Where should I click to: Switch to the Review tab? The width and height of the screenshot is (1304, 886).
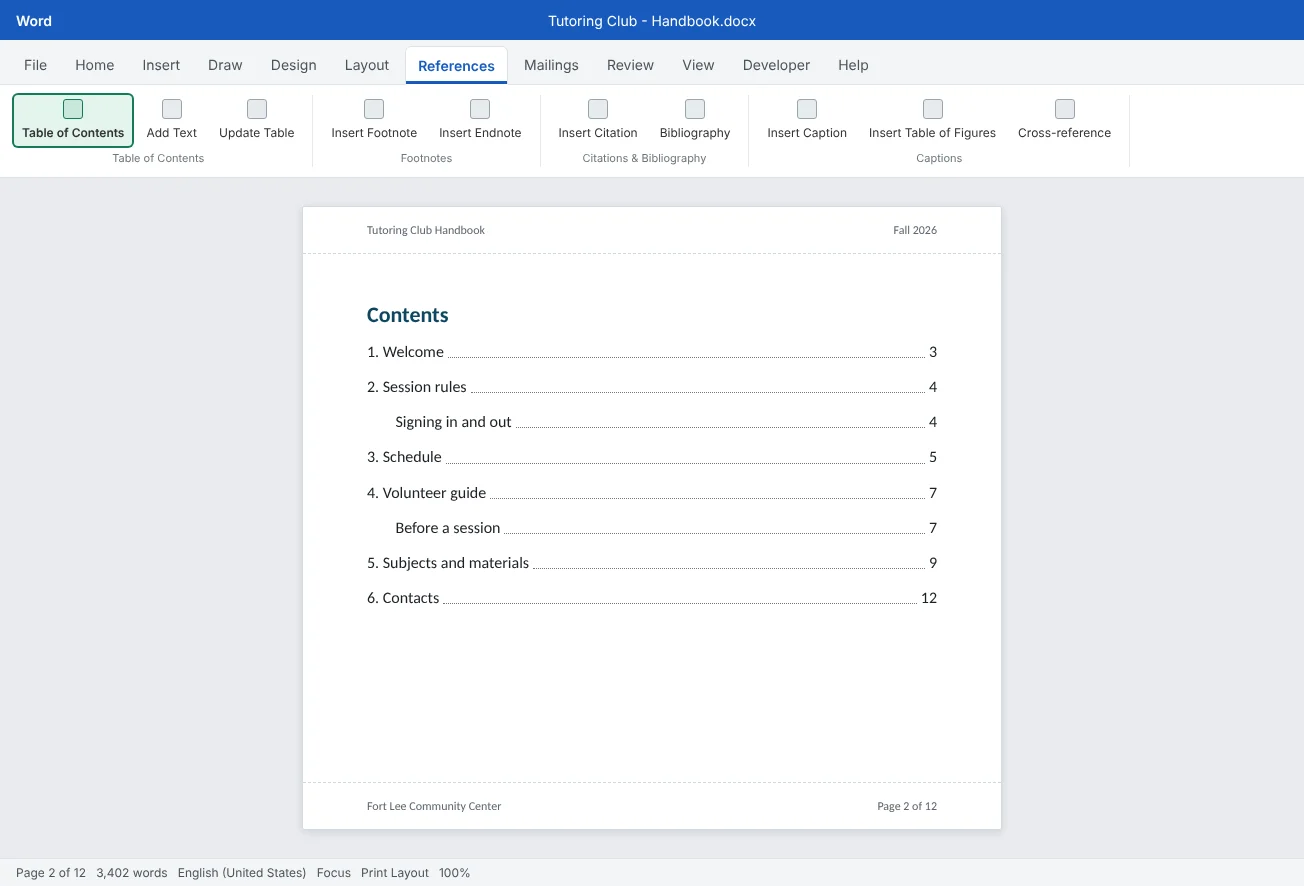tap(630, 65)
